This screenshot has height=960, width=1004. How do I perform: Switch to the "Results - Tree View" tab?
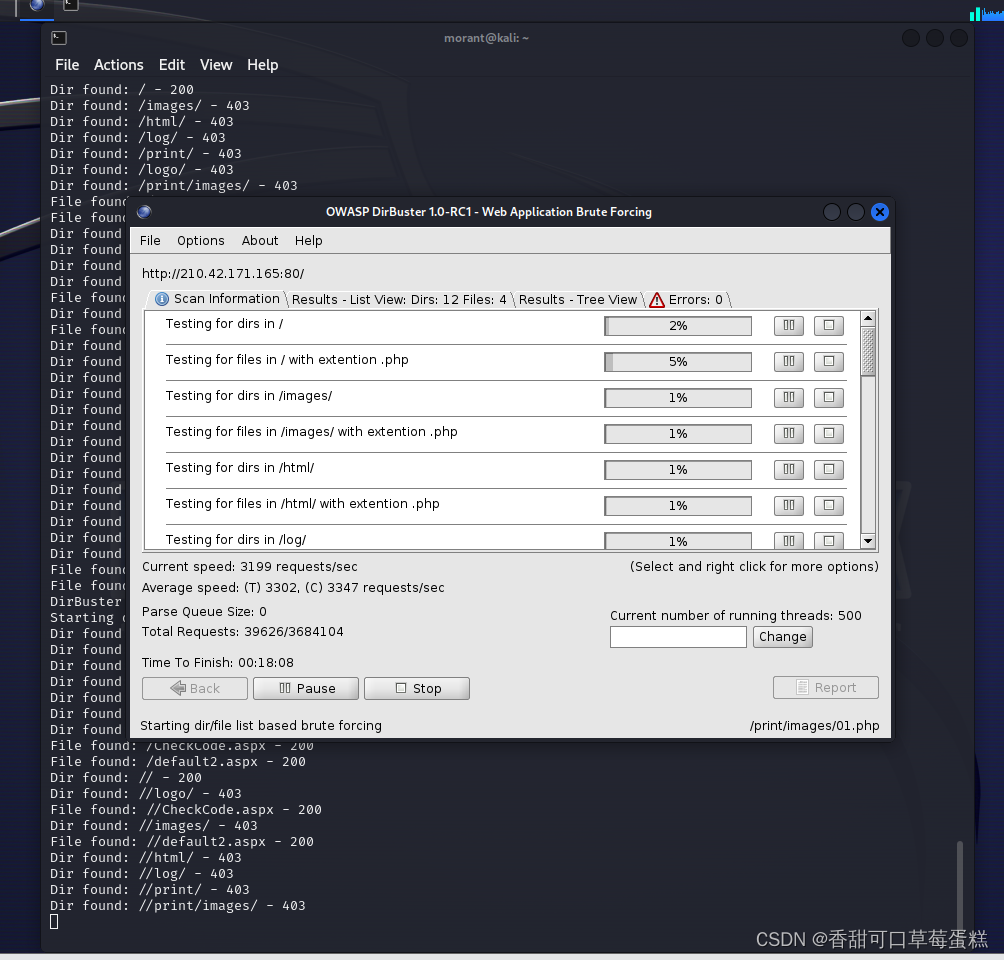pos(578,299)
